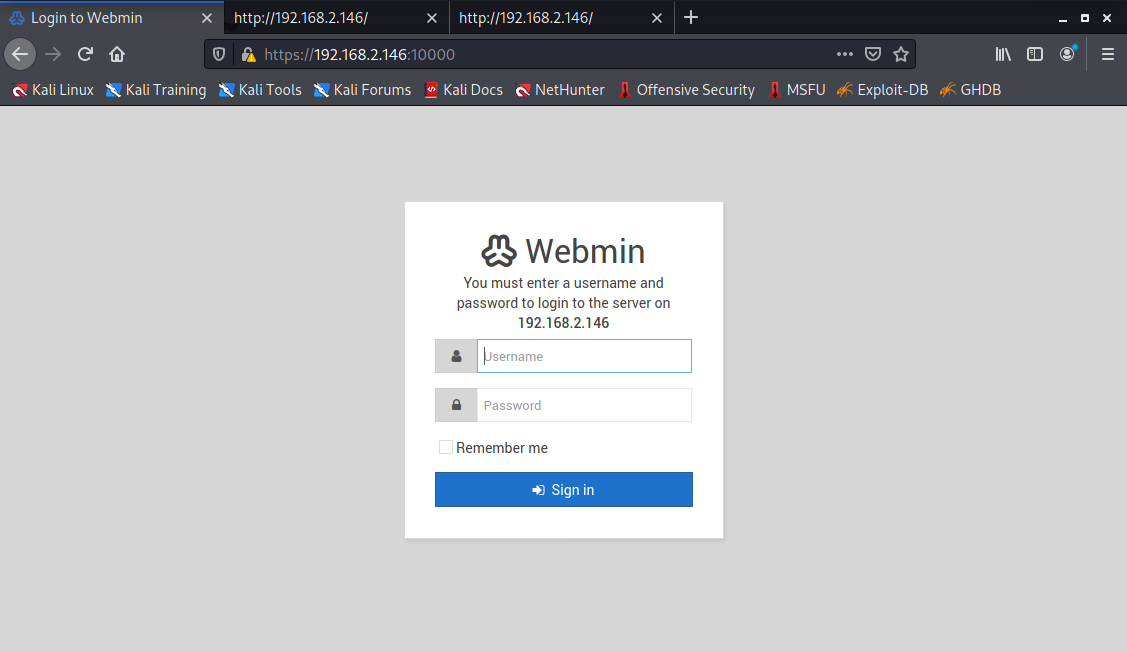Bookmark this page with the star

coord(901,55)
